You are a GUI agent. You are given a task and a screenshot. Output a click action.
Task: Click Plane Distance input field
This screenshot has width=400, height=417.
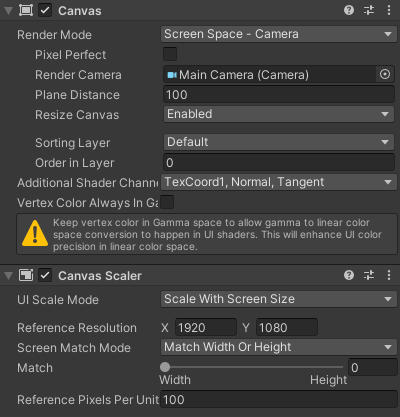[279, 95]
